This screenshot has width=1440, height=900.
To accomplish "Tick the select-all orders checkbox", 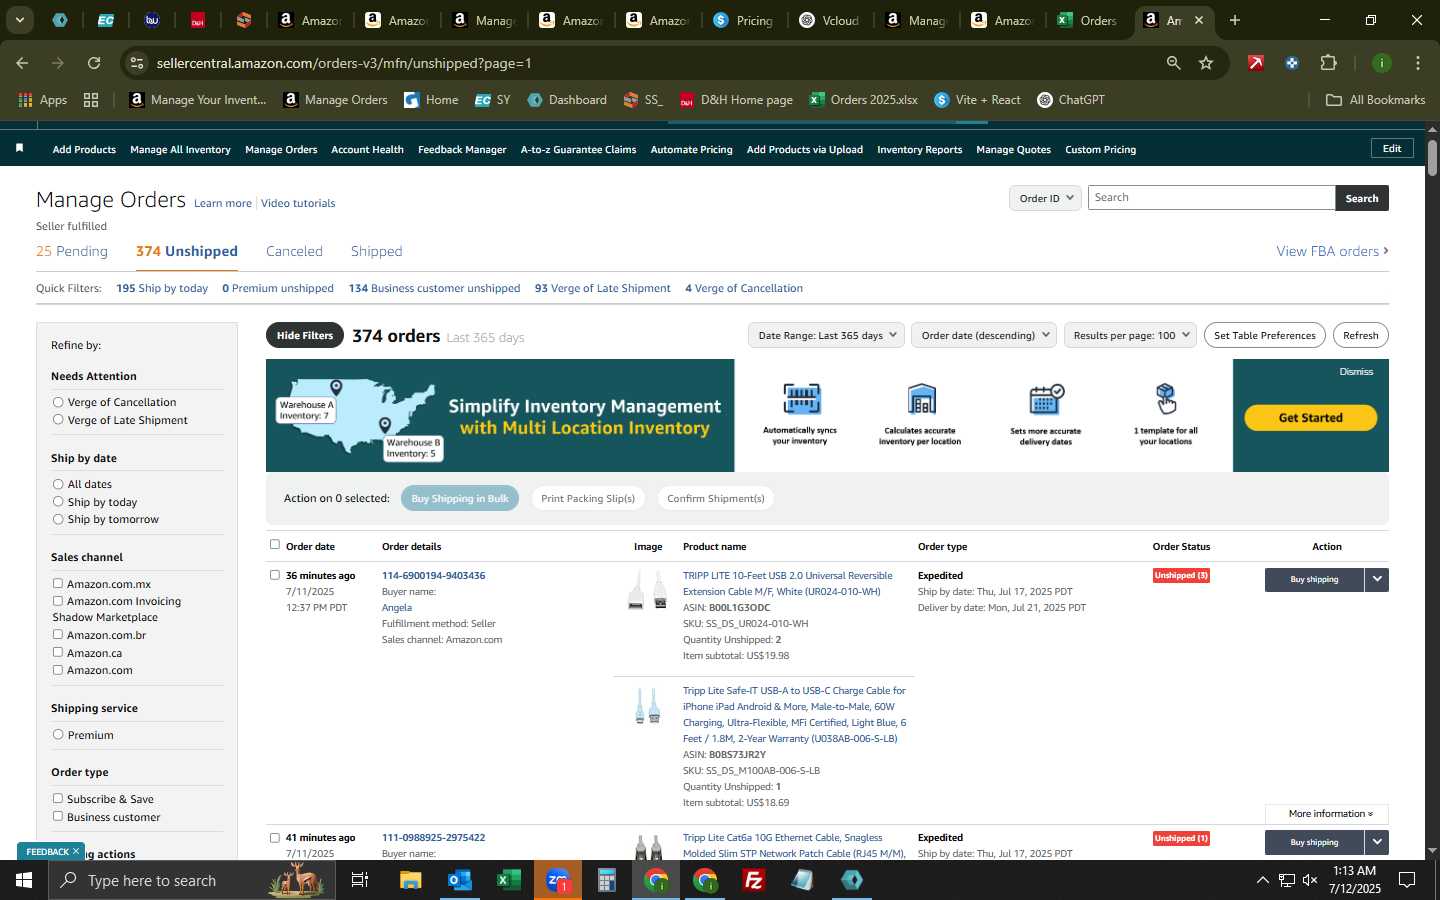I will 275,544.
